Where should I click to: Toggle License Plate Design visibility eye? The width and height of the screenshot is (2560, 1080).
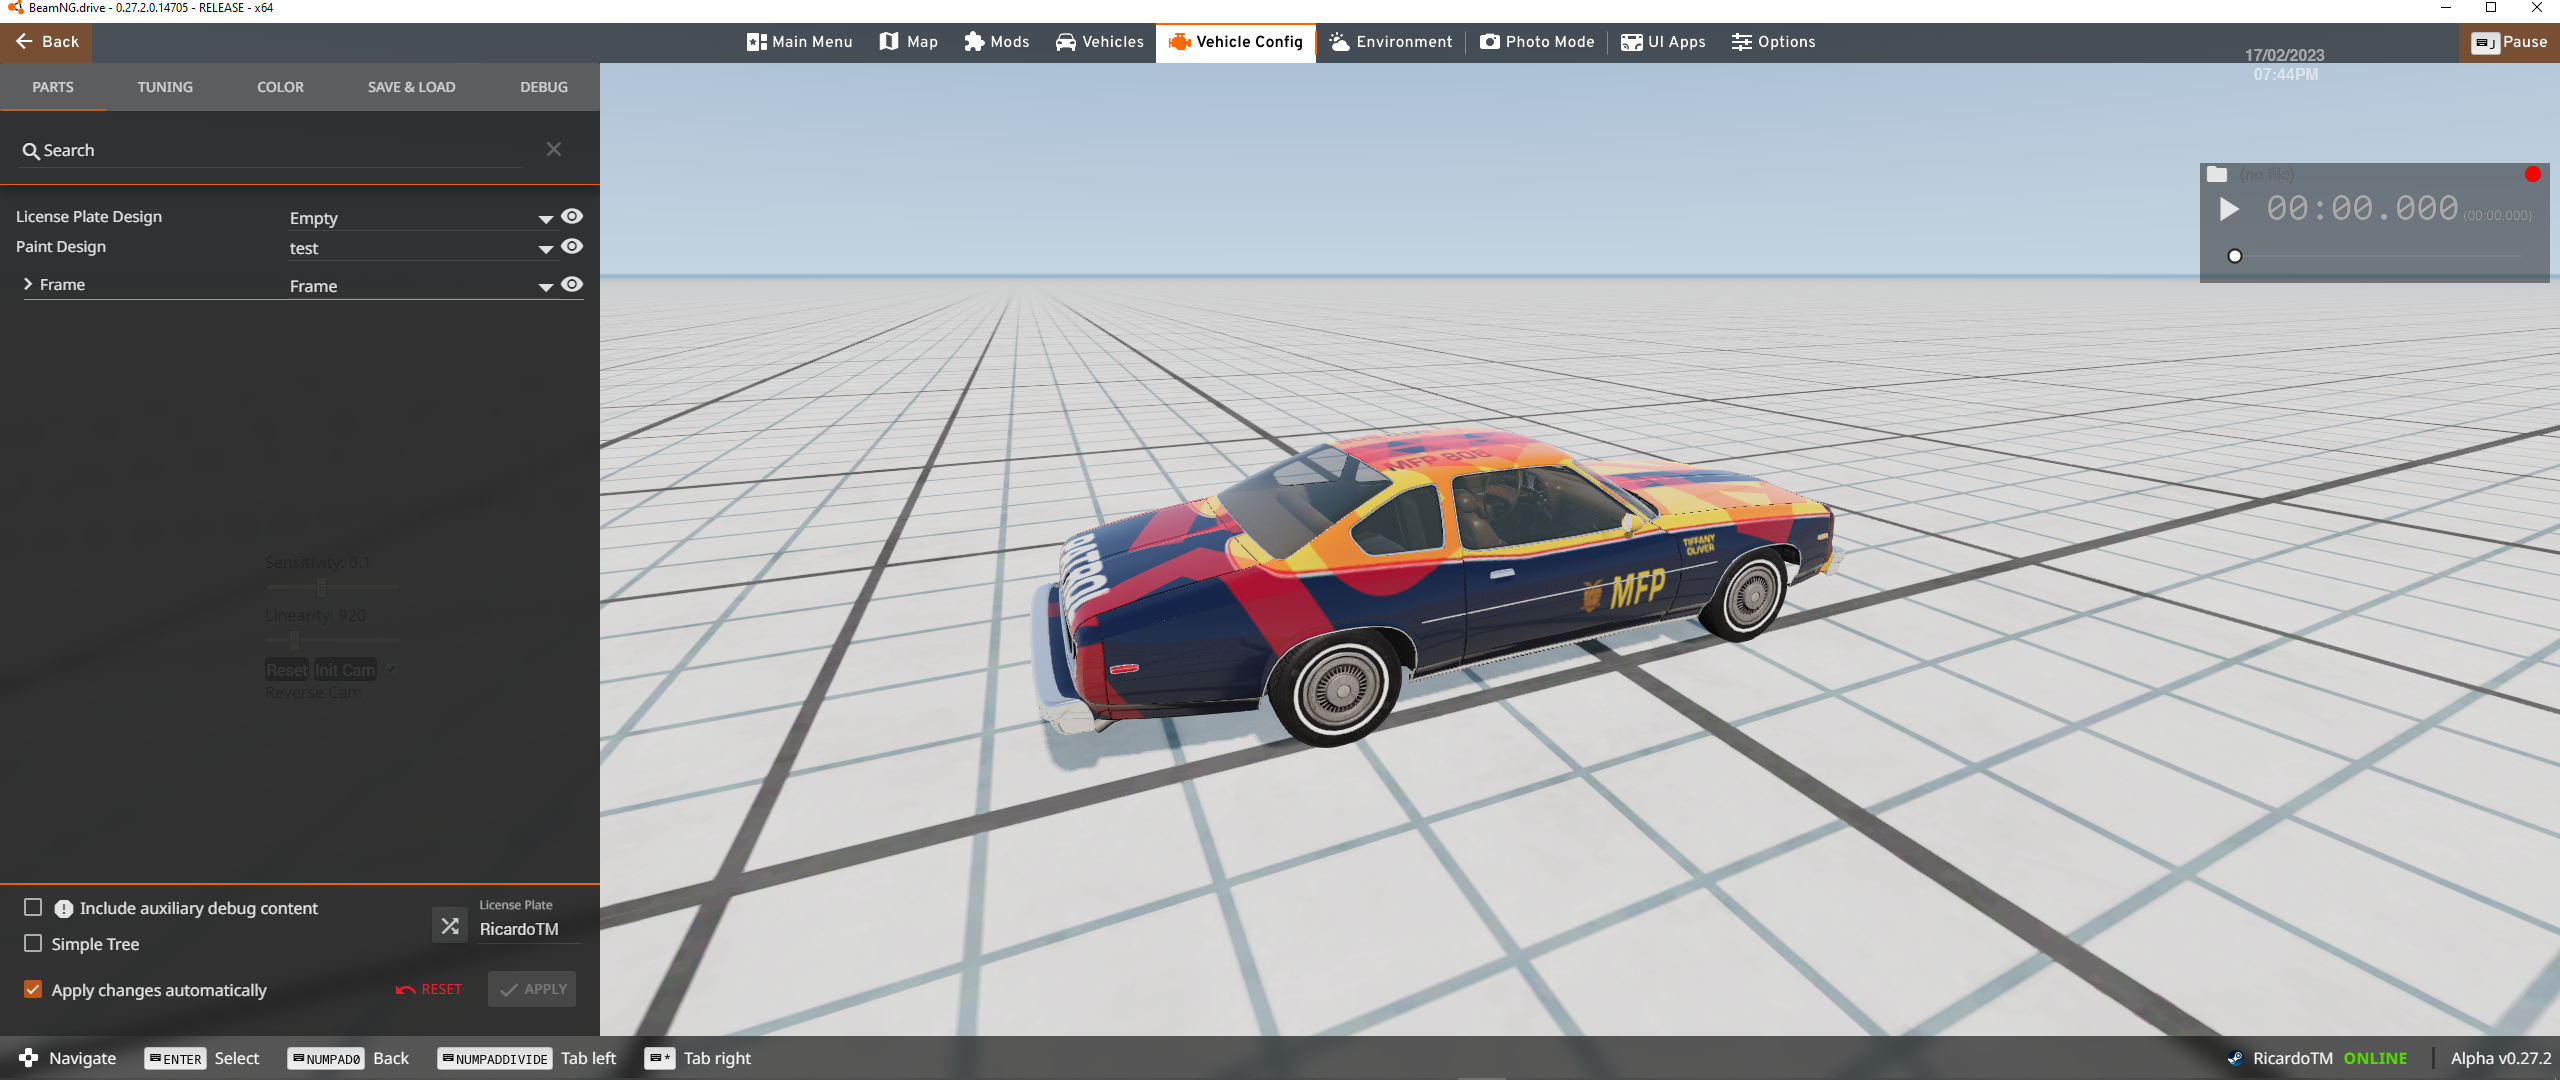coord(572,216)
